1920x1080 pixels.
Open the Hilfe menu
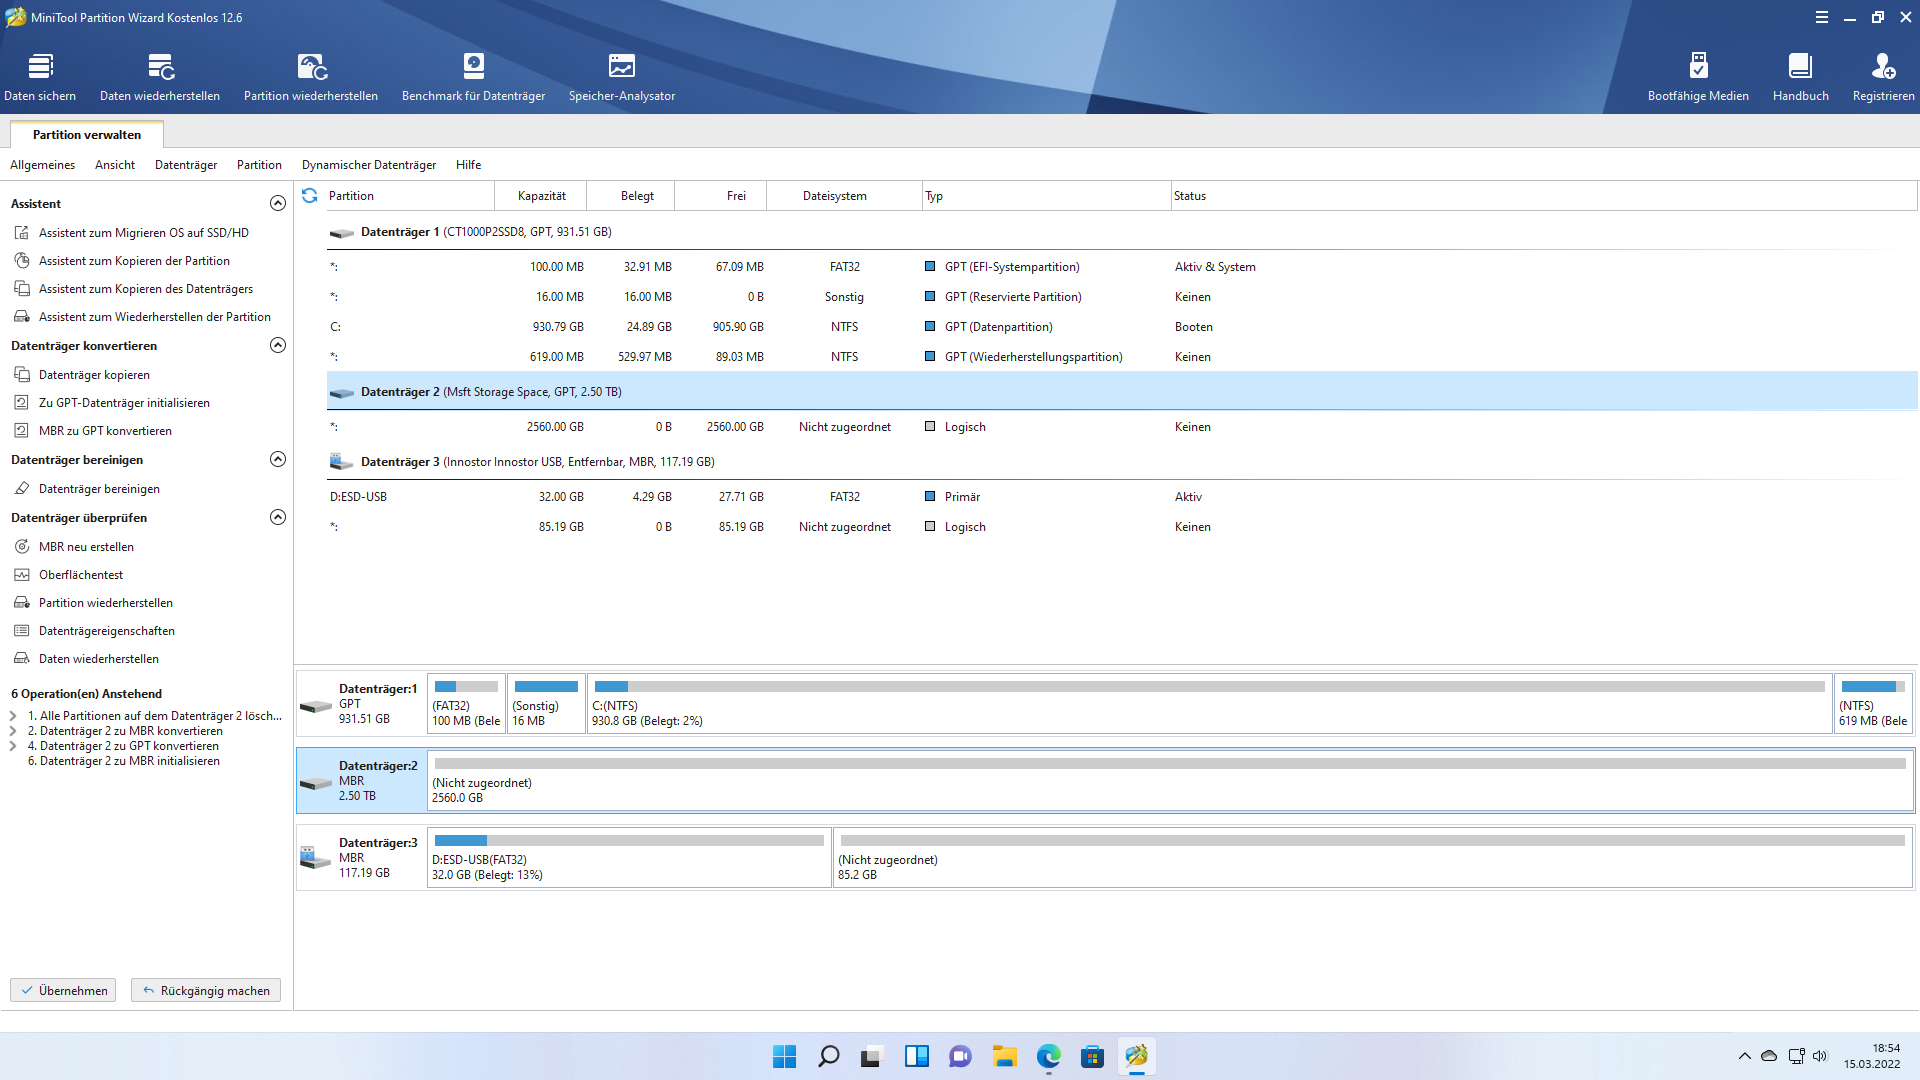(468, 165)
